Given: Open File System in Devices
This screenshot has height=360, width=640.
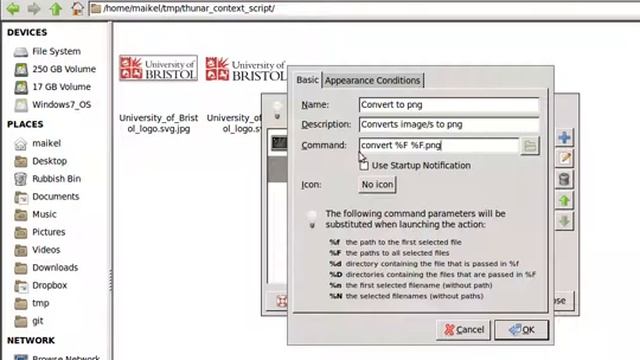Looking at the screenshot, I should tap(56, 51).
